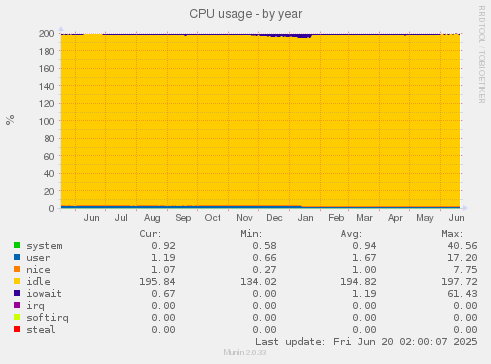Select the 'irq' legend label
This screenshot has height=364, width=491.
point(35,306)
